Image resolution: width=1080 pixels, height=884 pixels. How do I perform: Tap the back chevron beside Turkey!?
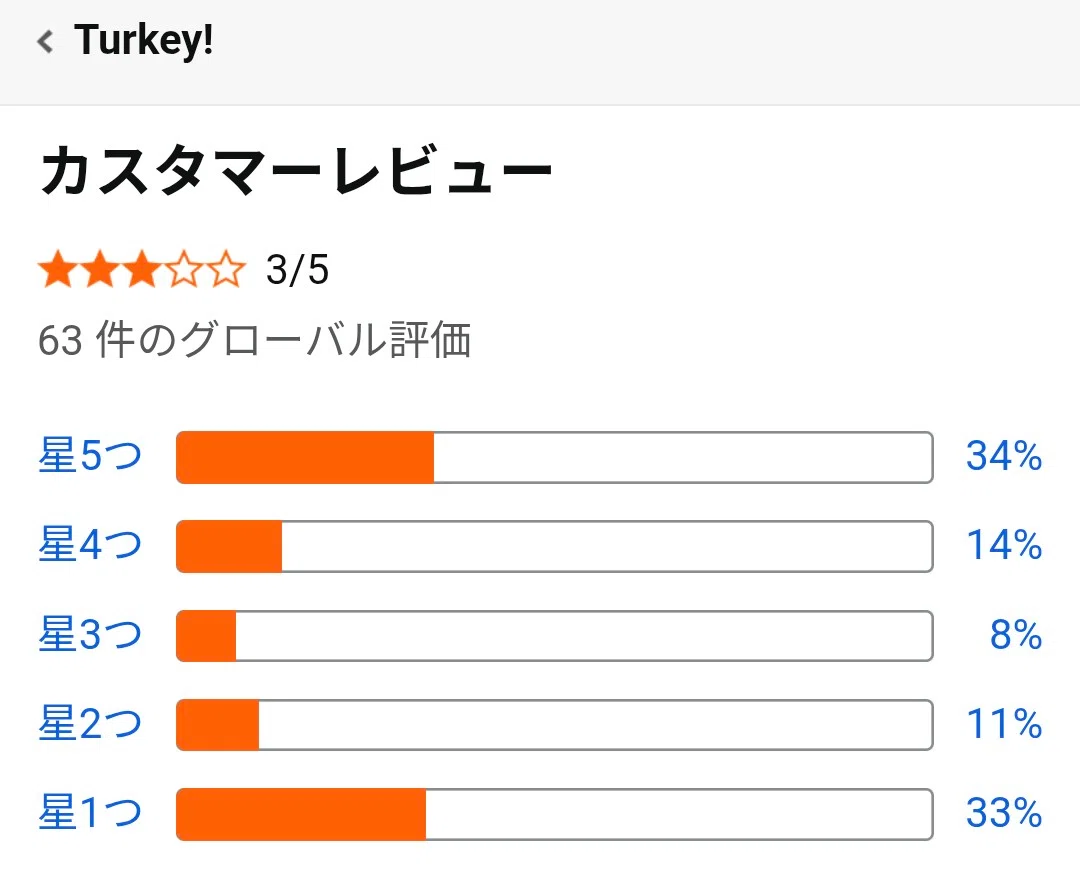click(x=45, y=42)
